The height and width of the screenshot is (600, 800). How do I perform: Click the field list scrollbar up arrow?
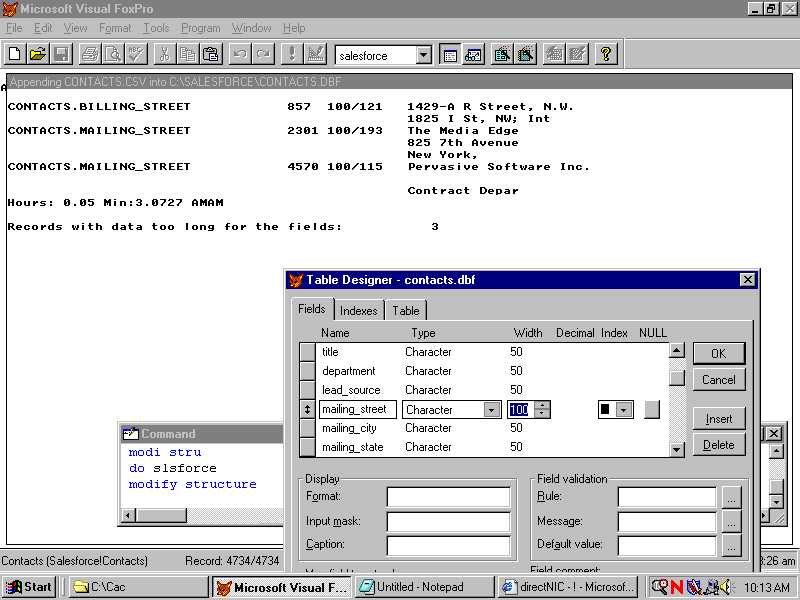pos(677,351)
